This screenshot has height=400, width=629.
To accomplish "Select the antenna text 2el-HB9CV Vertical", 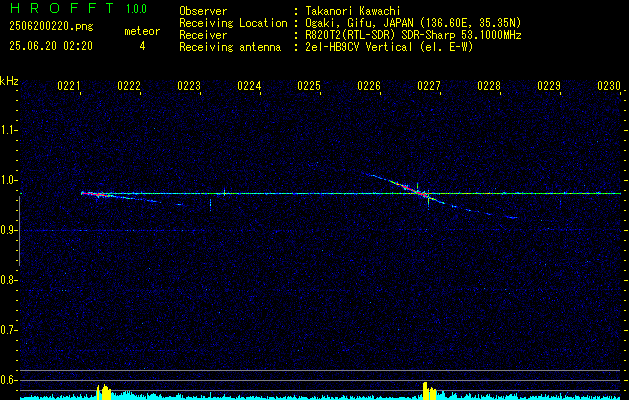I will pyautogui.click(x=358, y=47).
